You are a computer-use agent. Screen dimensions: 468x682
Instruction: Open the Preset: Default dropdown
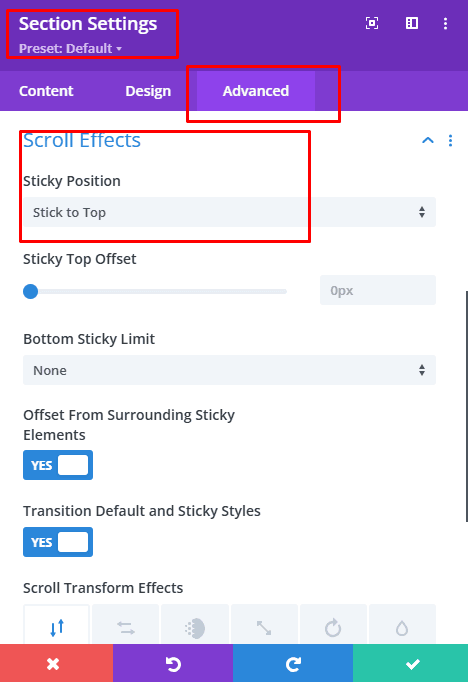[70, 48]
